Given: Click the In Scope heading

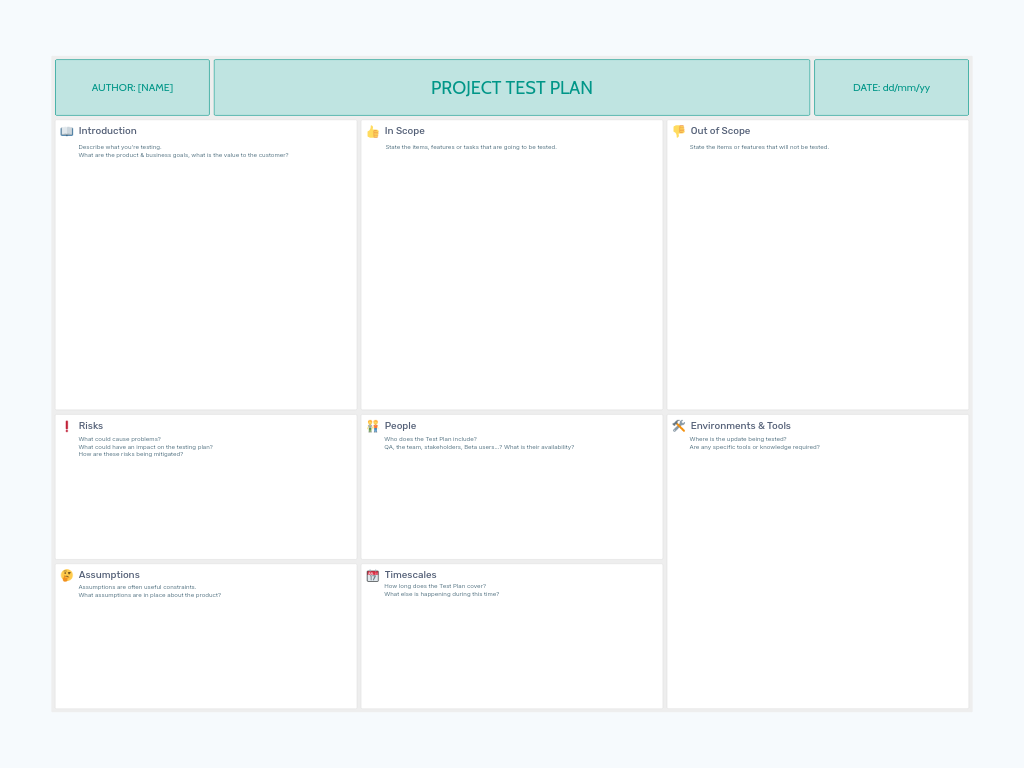Looking at the screenshot, I should tap(405, 131).
